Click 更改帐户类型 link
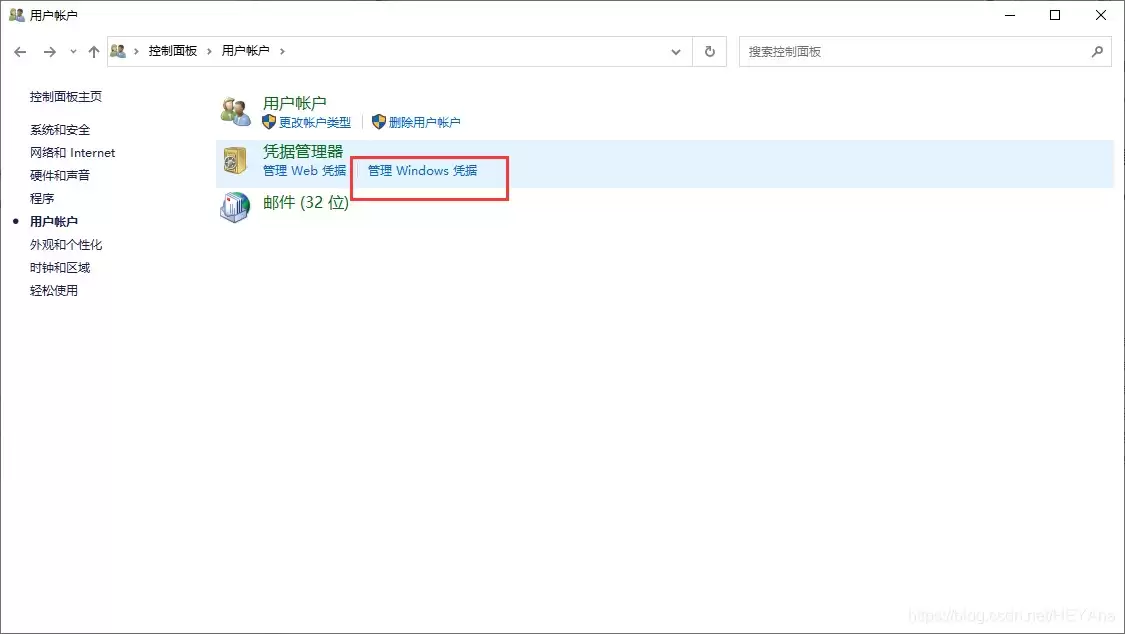Image resolution: width=1125 pixels, height=634 pixels. (315, 123)
